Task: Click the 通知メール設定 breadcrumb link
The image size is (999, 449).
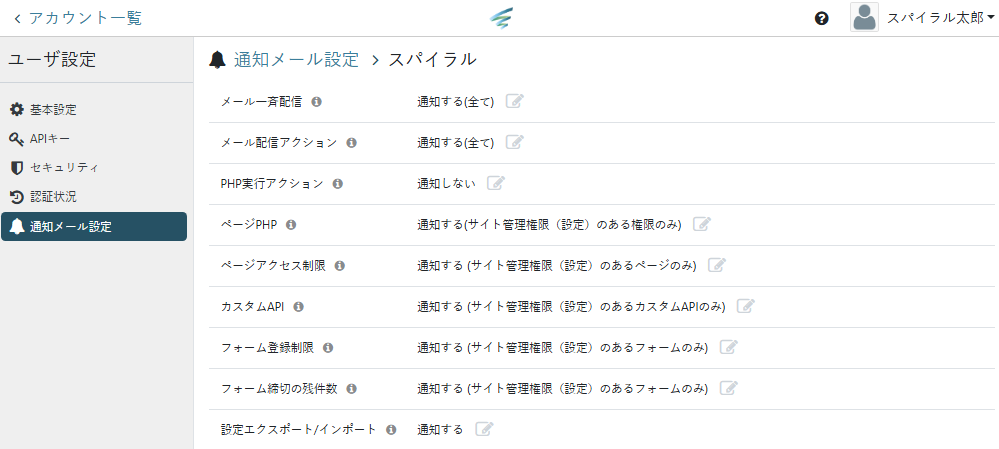Action: point(296,59)
